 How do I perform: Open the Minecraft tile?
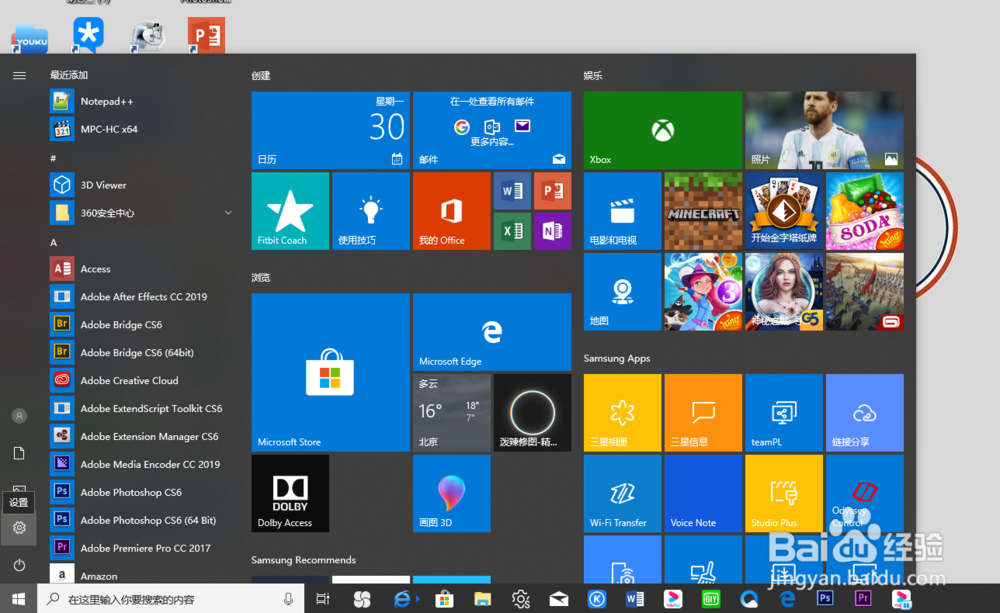(703, 211)
